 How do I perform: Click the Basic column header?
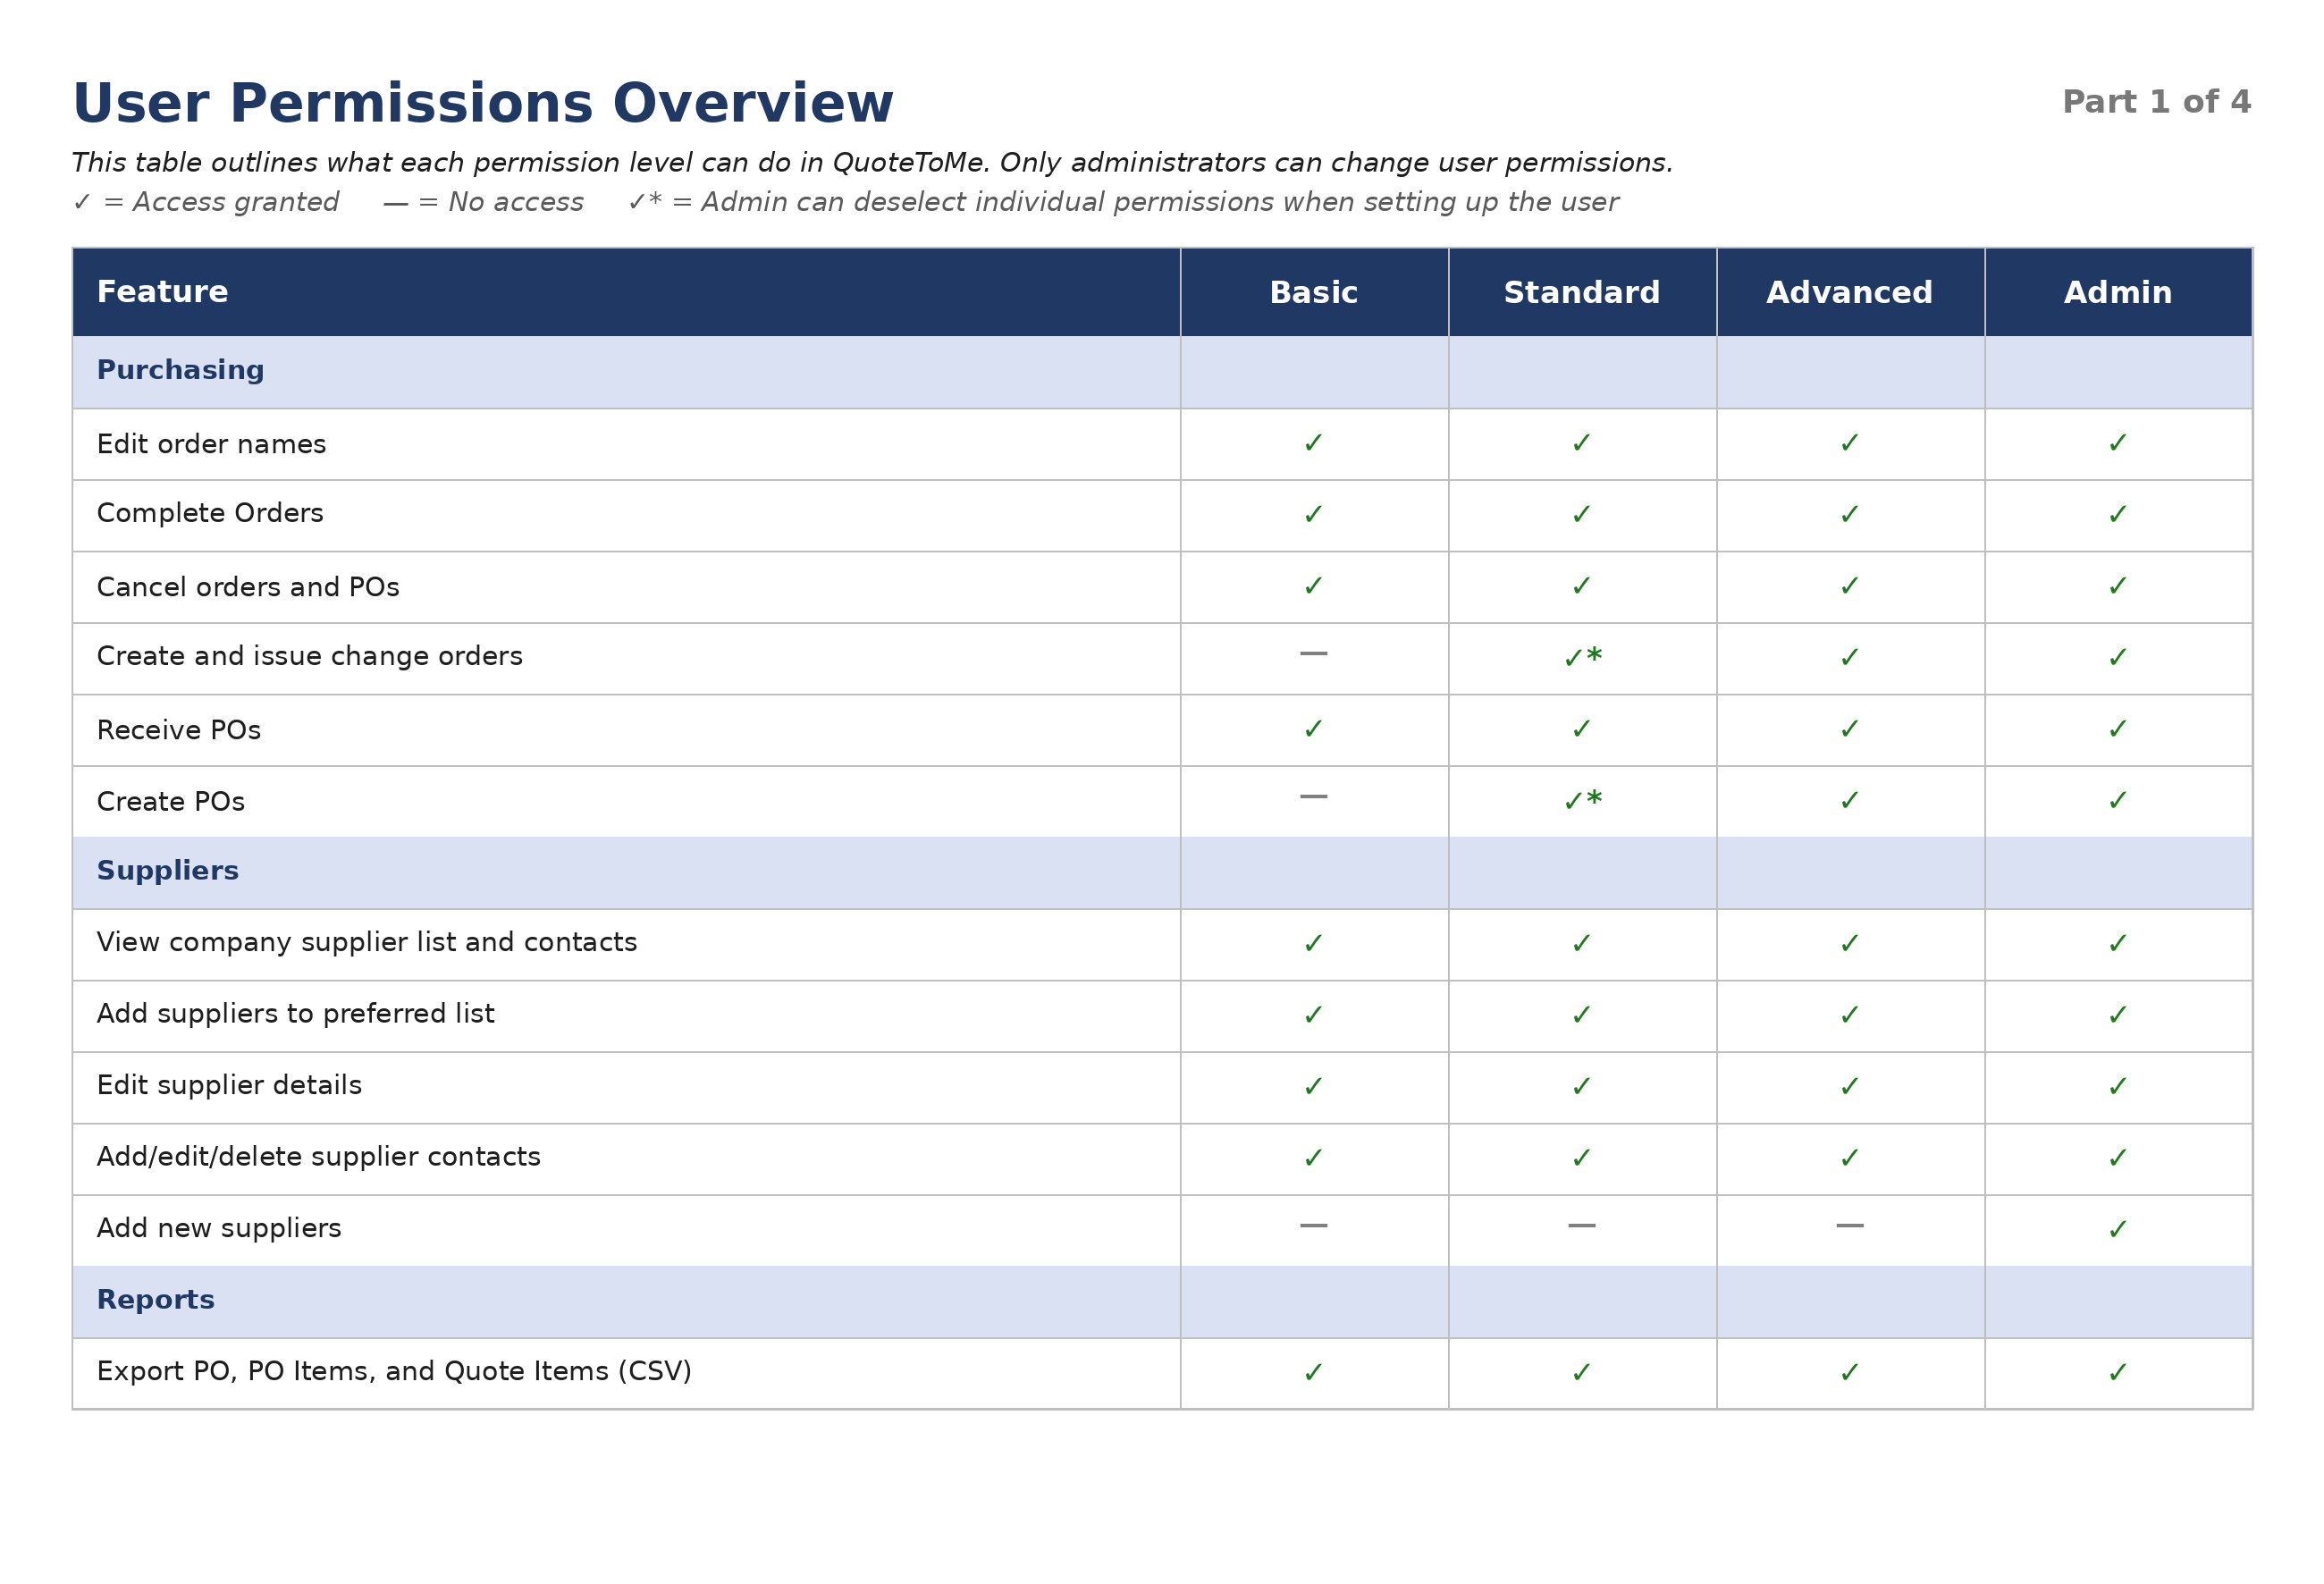1313,292
